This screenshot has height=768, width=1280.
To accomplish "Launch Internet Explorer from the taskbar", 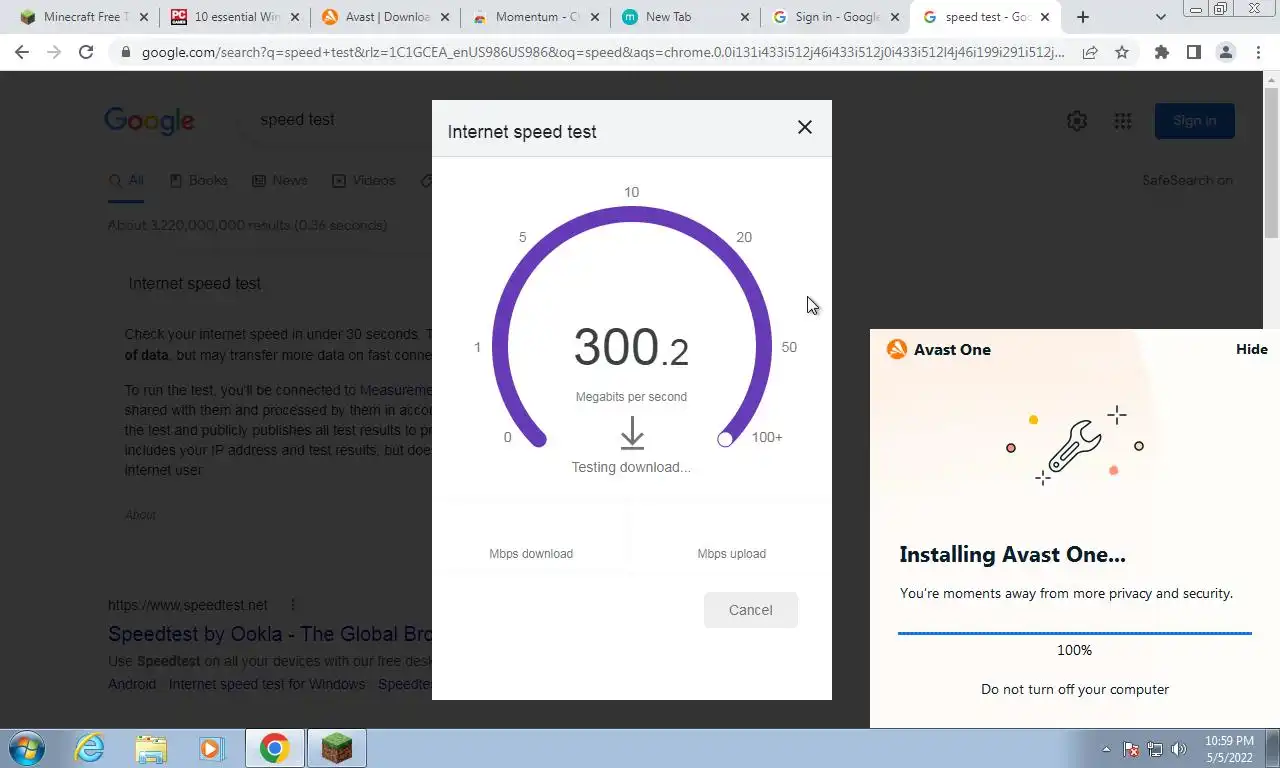I will [90, 748].
